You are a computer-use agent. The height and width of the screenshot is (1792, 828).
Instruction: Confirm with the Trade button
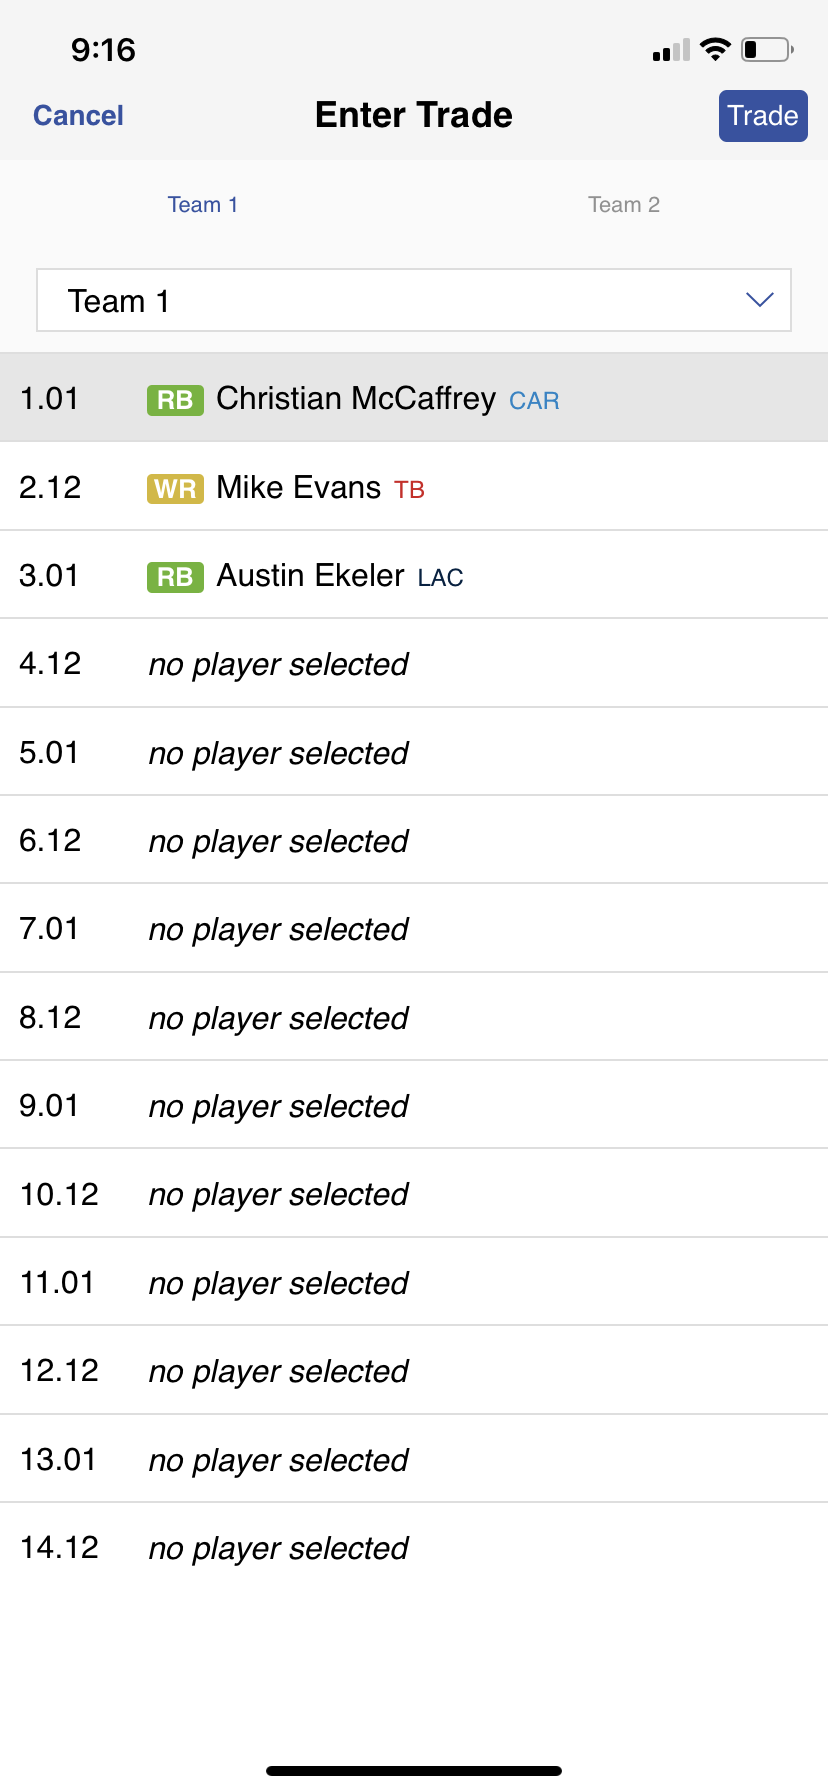(763, 116)
